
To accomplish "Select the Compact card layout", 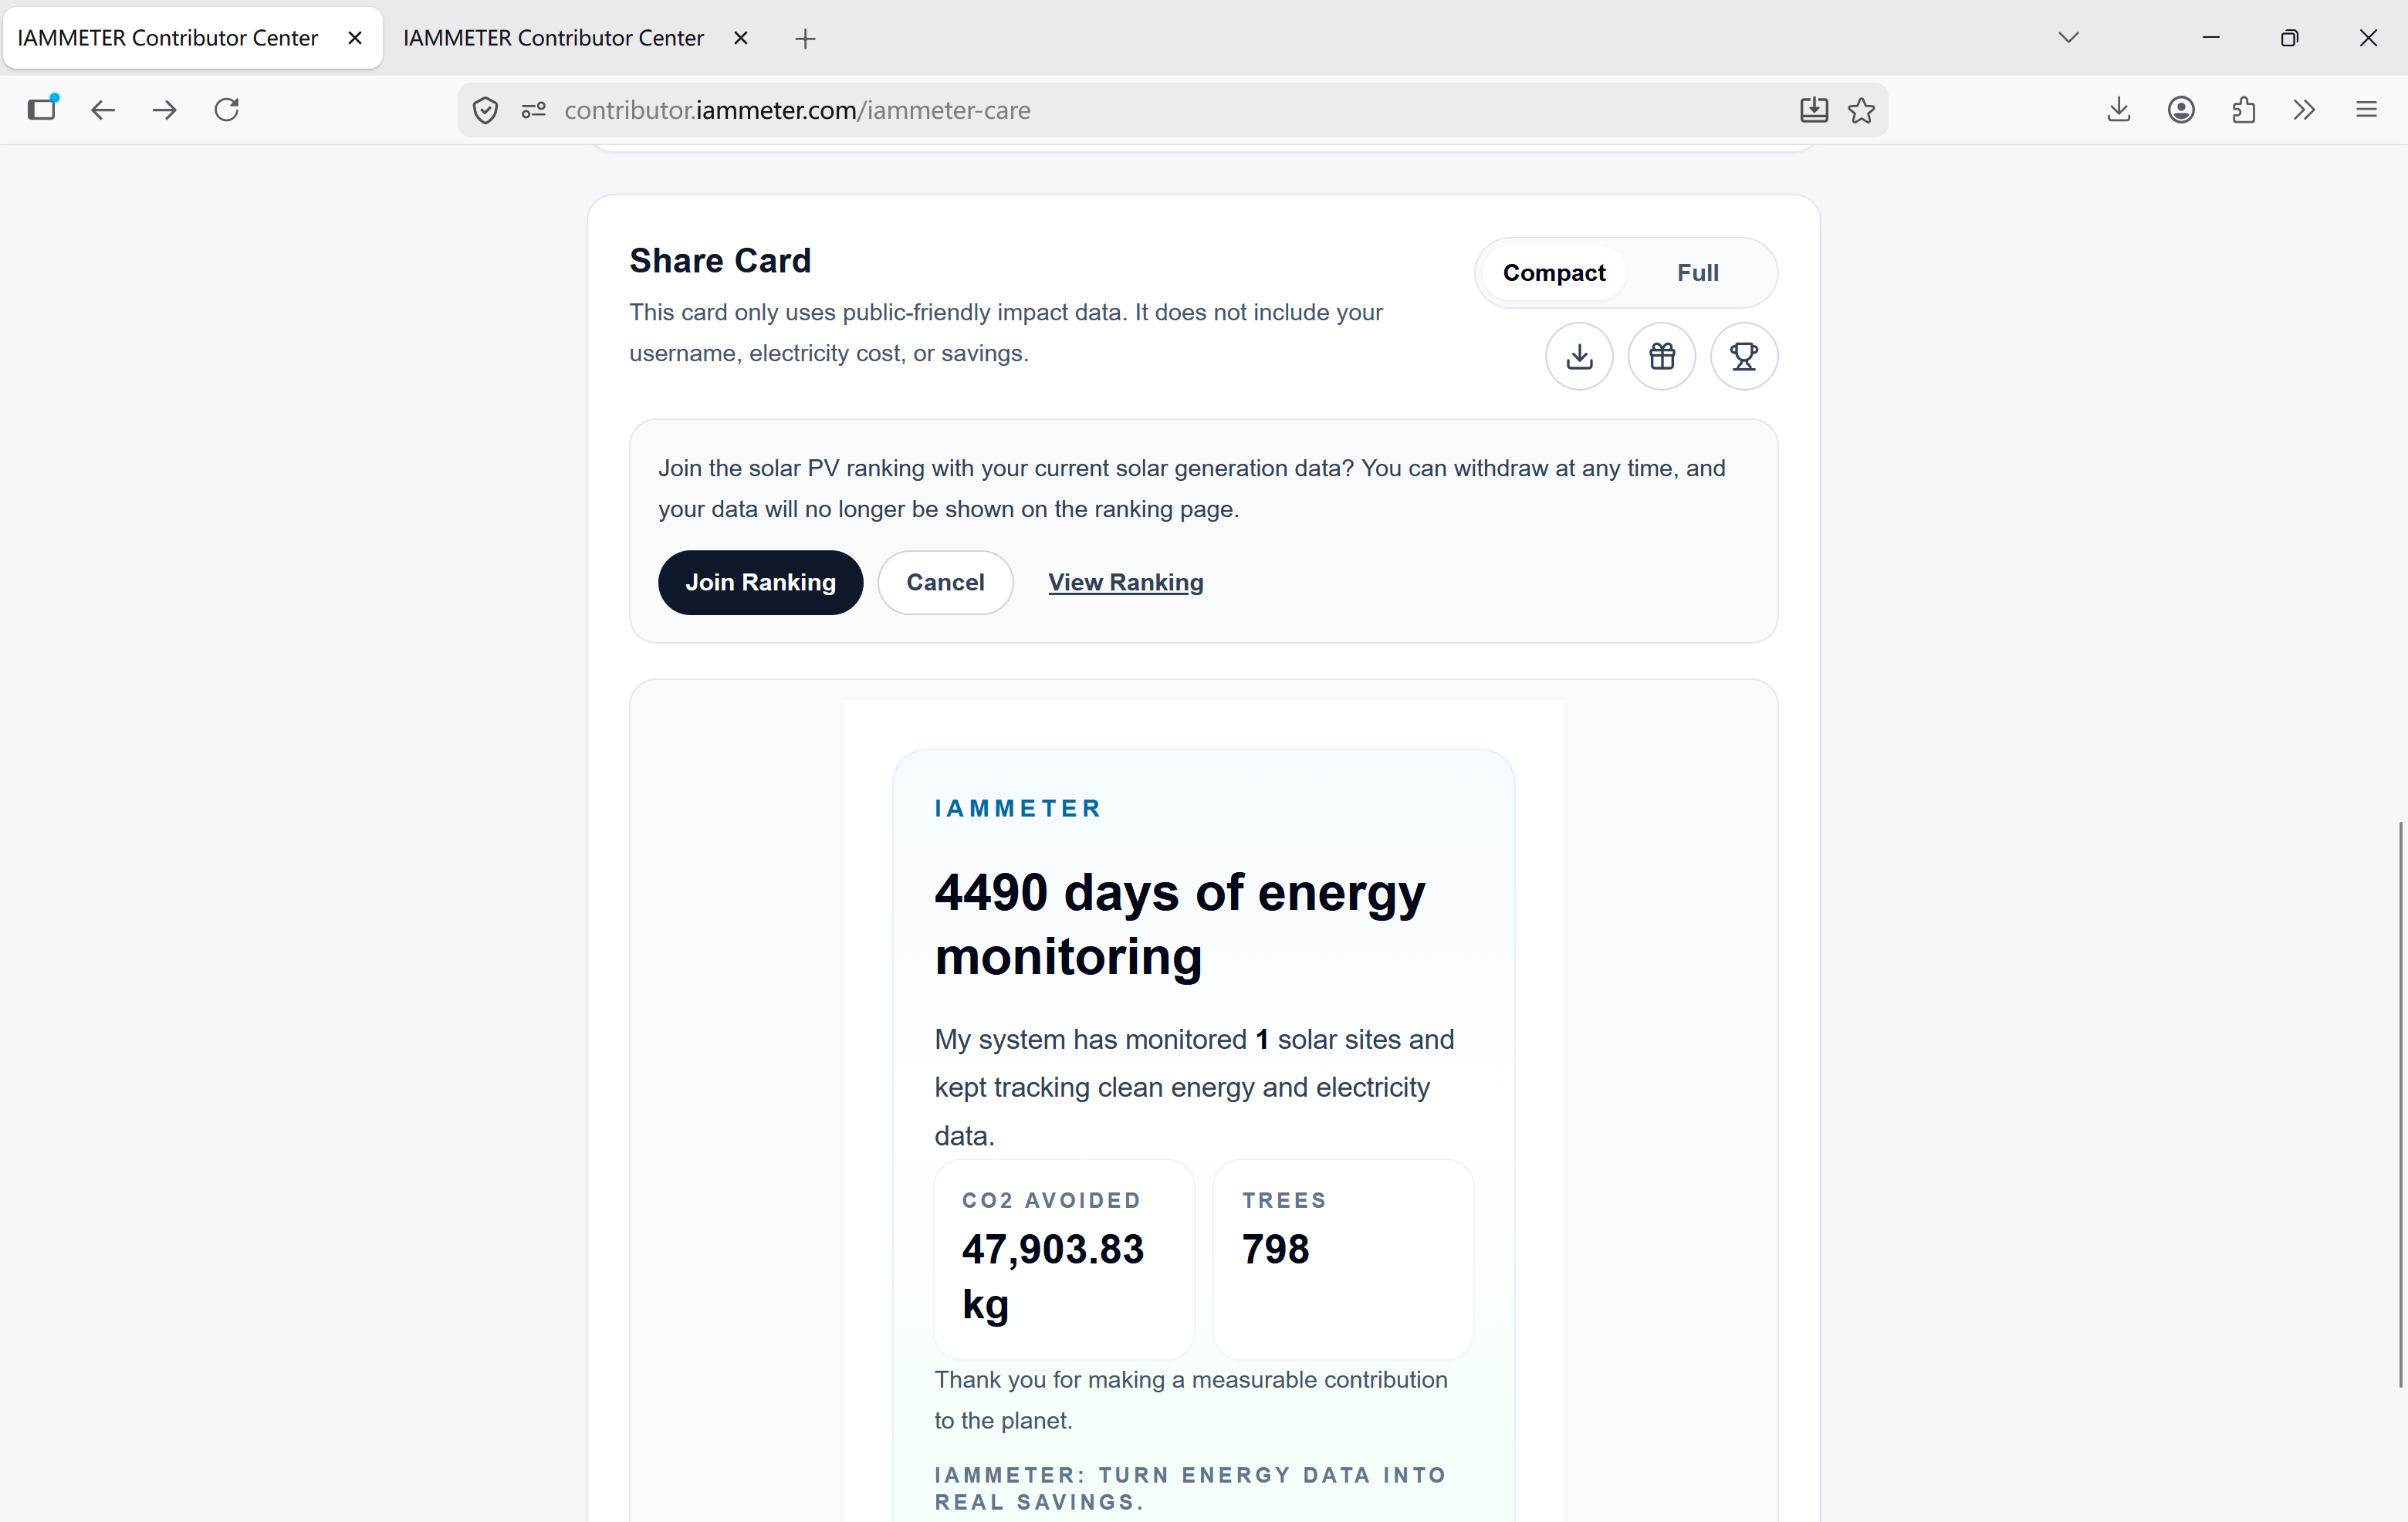I will [x=1553, y=273].
